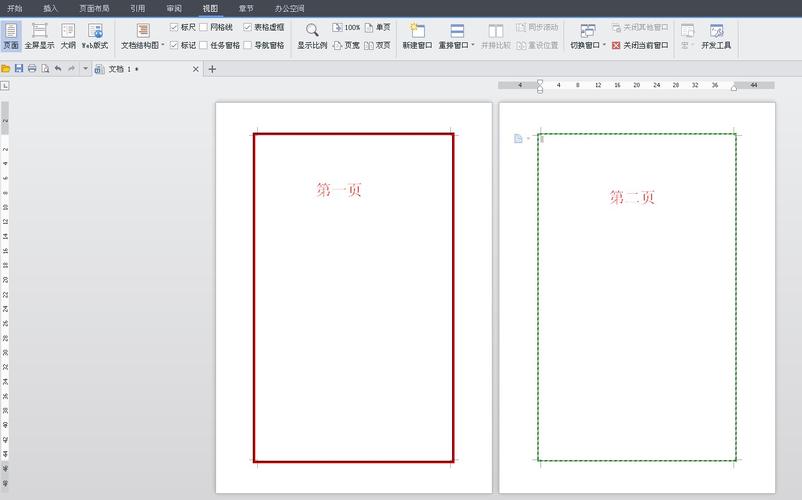Add a new document tab with plus

[212, 69]
